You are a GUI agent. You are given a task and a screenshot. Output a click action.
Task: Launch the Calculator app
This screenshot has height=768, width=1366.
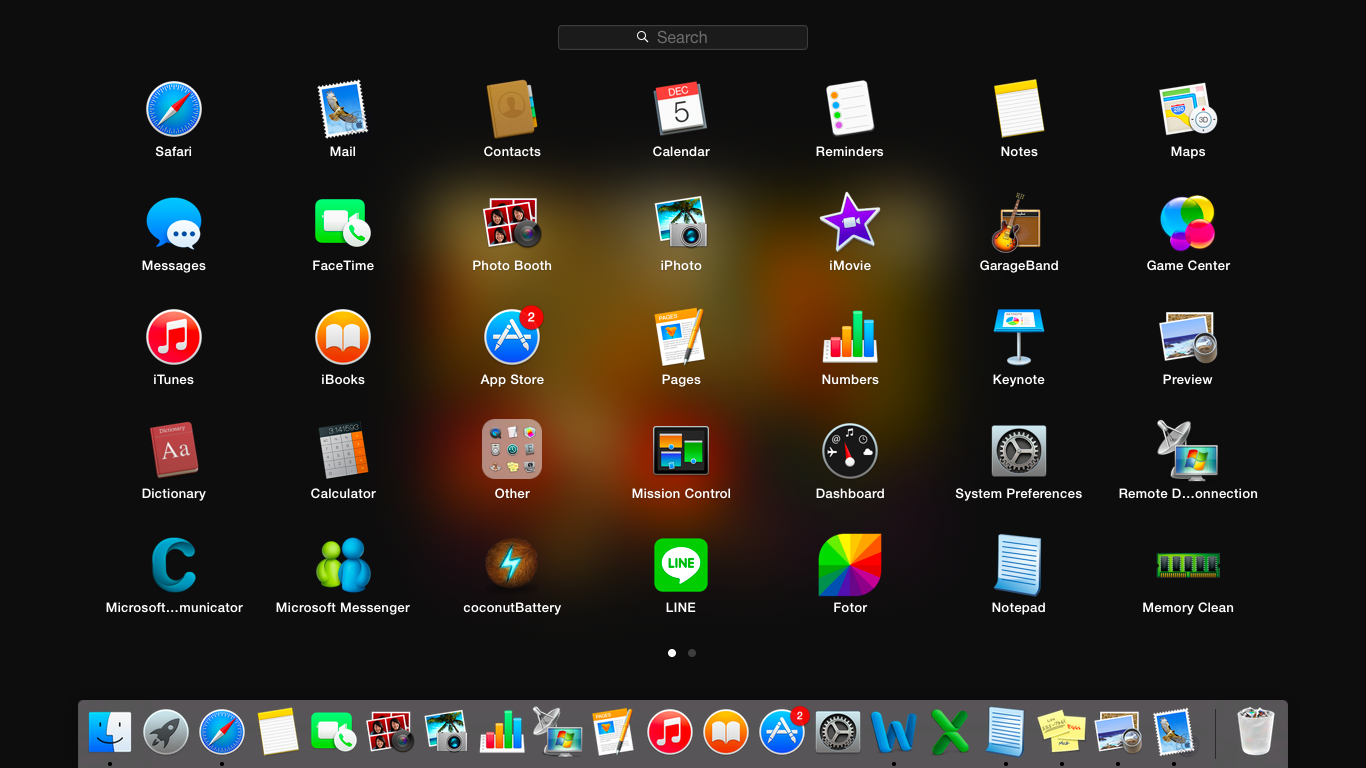343,451
